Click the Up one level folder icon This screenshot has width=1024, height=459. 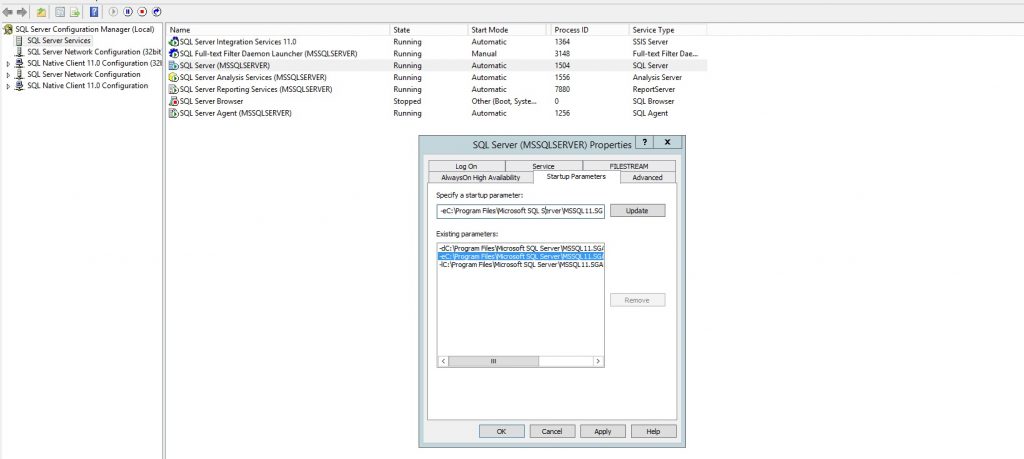42,12
